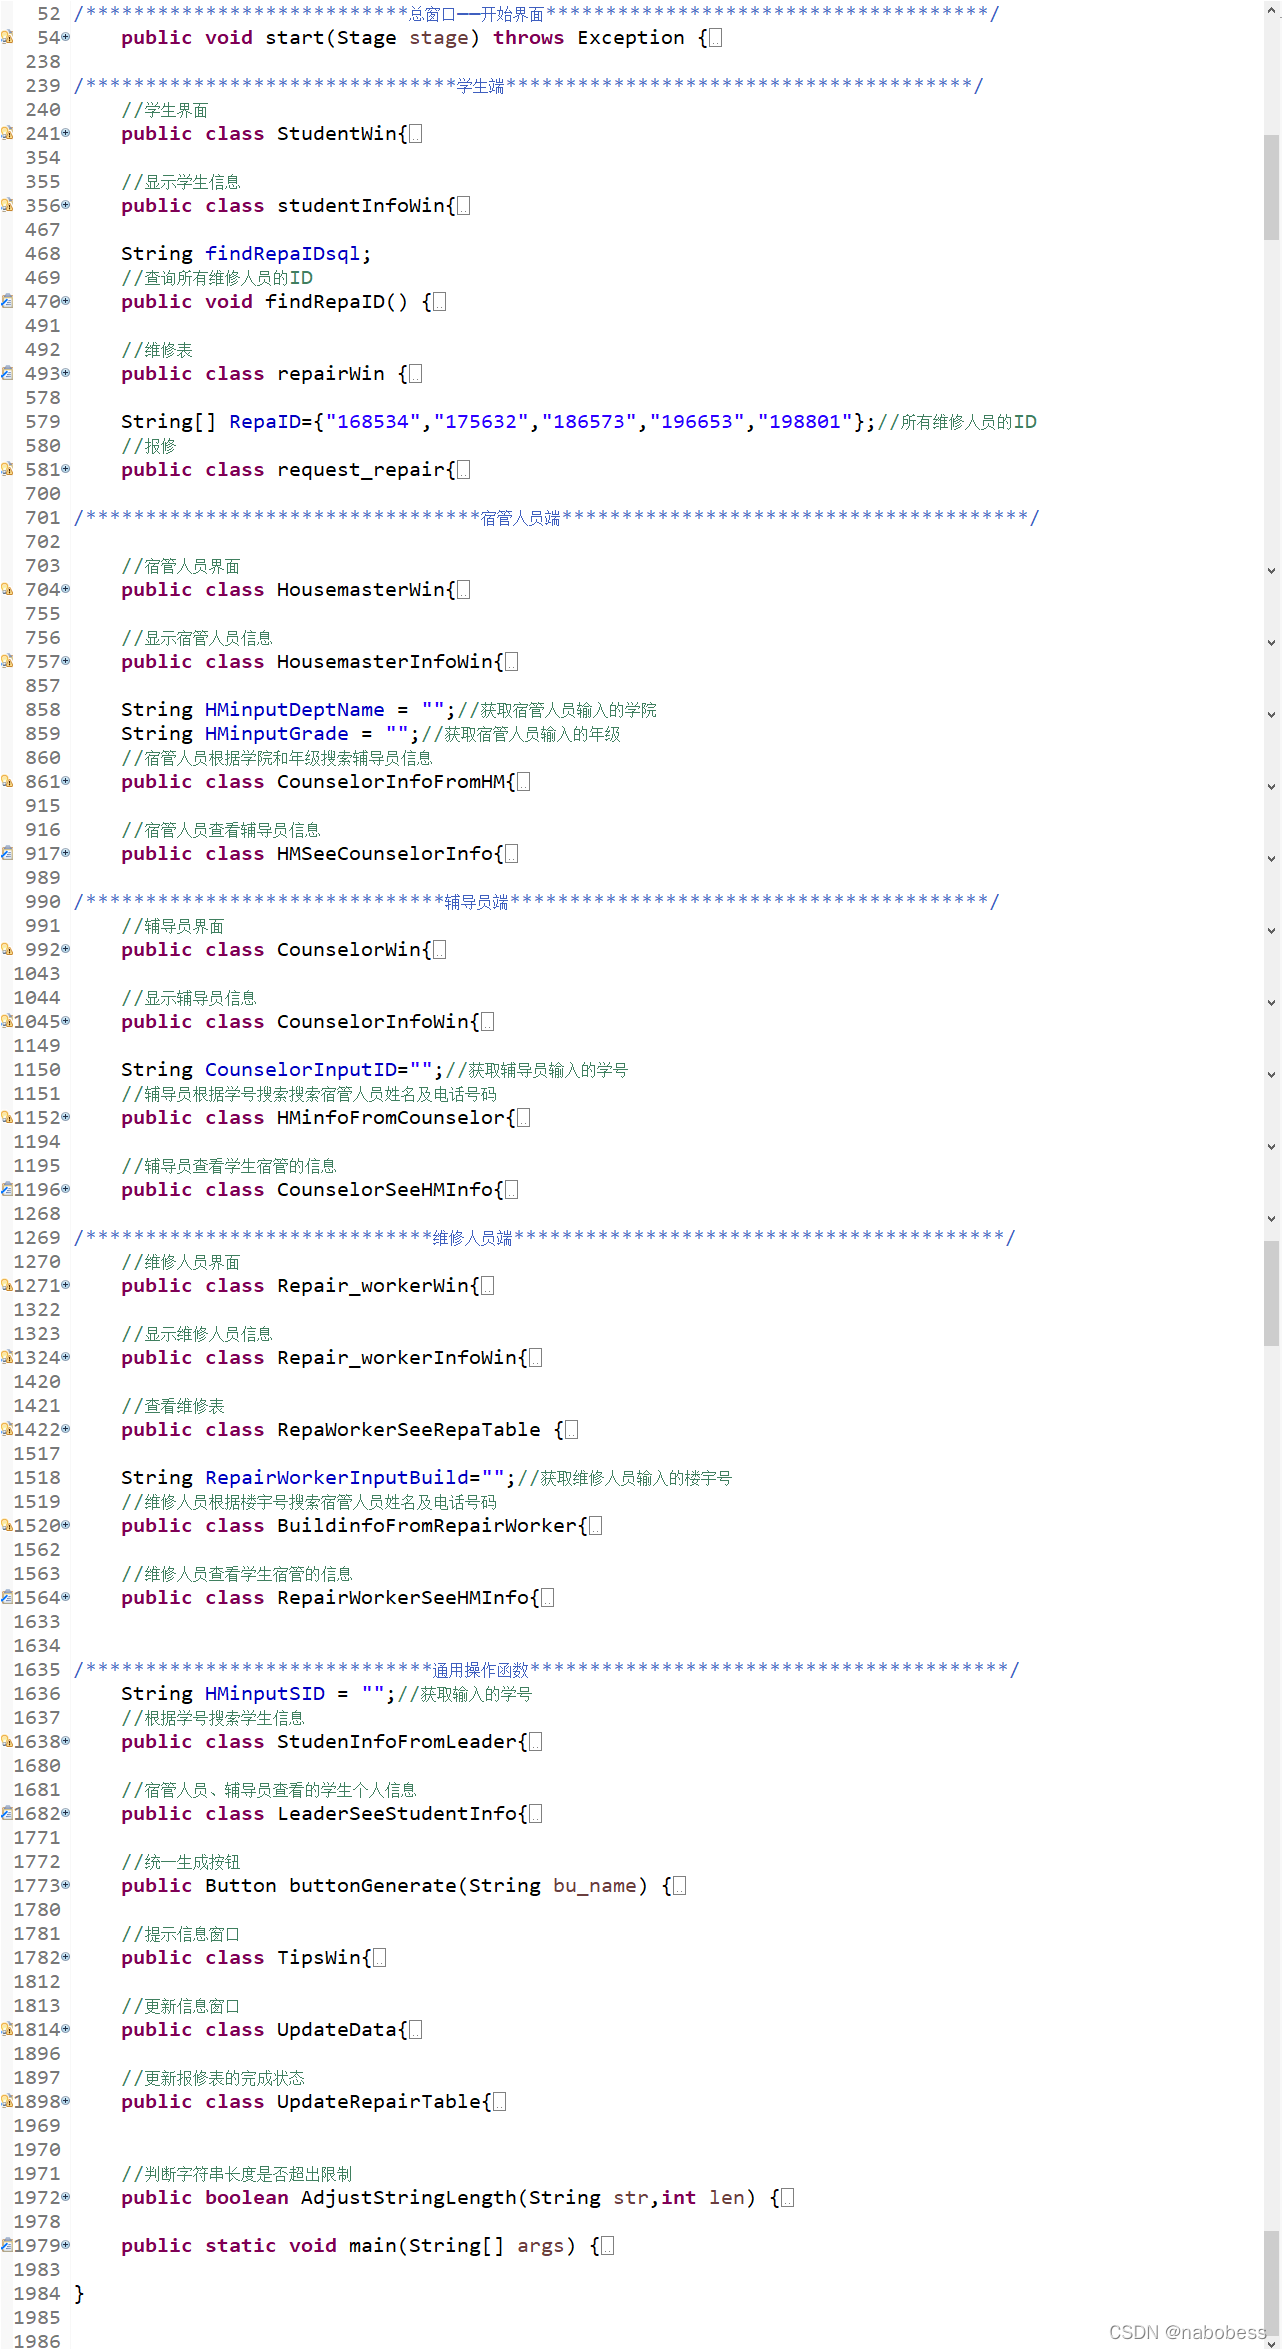Click the warning marker beside line 1271
Screen dimensions: 1282x2349
tap(6, 1286)
